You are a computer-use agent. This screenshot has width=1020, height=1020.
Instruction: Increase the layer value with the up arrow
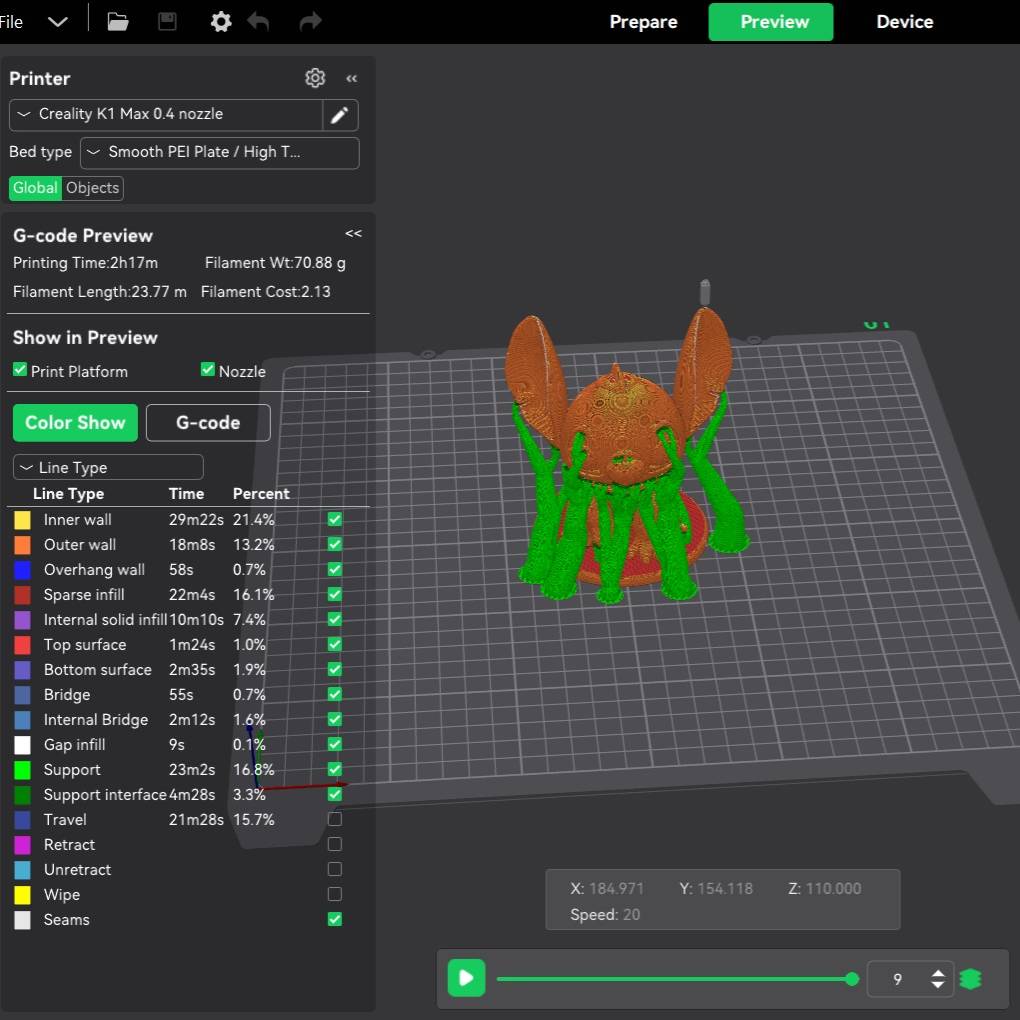(938, 973)
